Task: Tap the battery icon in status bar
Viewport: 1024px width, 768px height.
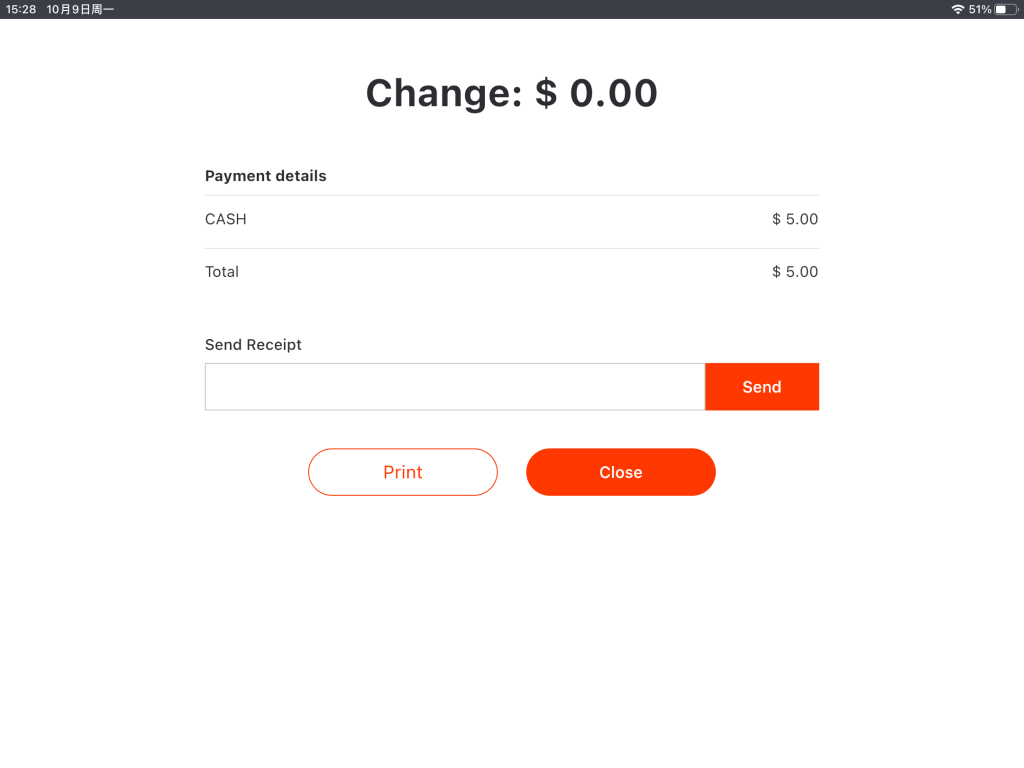Action: pyautogui.click(x=1005, y=9)
